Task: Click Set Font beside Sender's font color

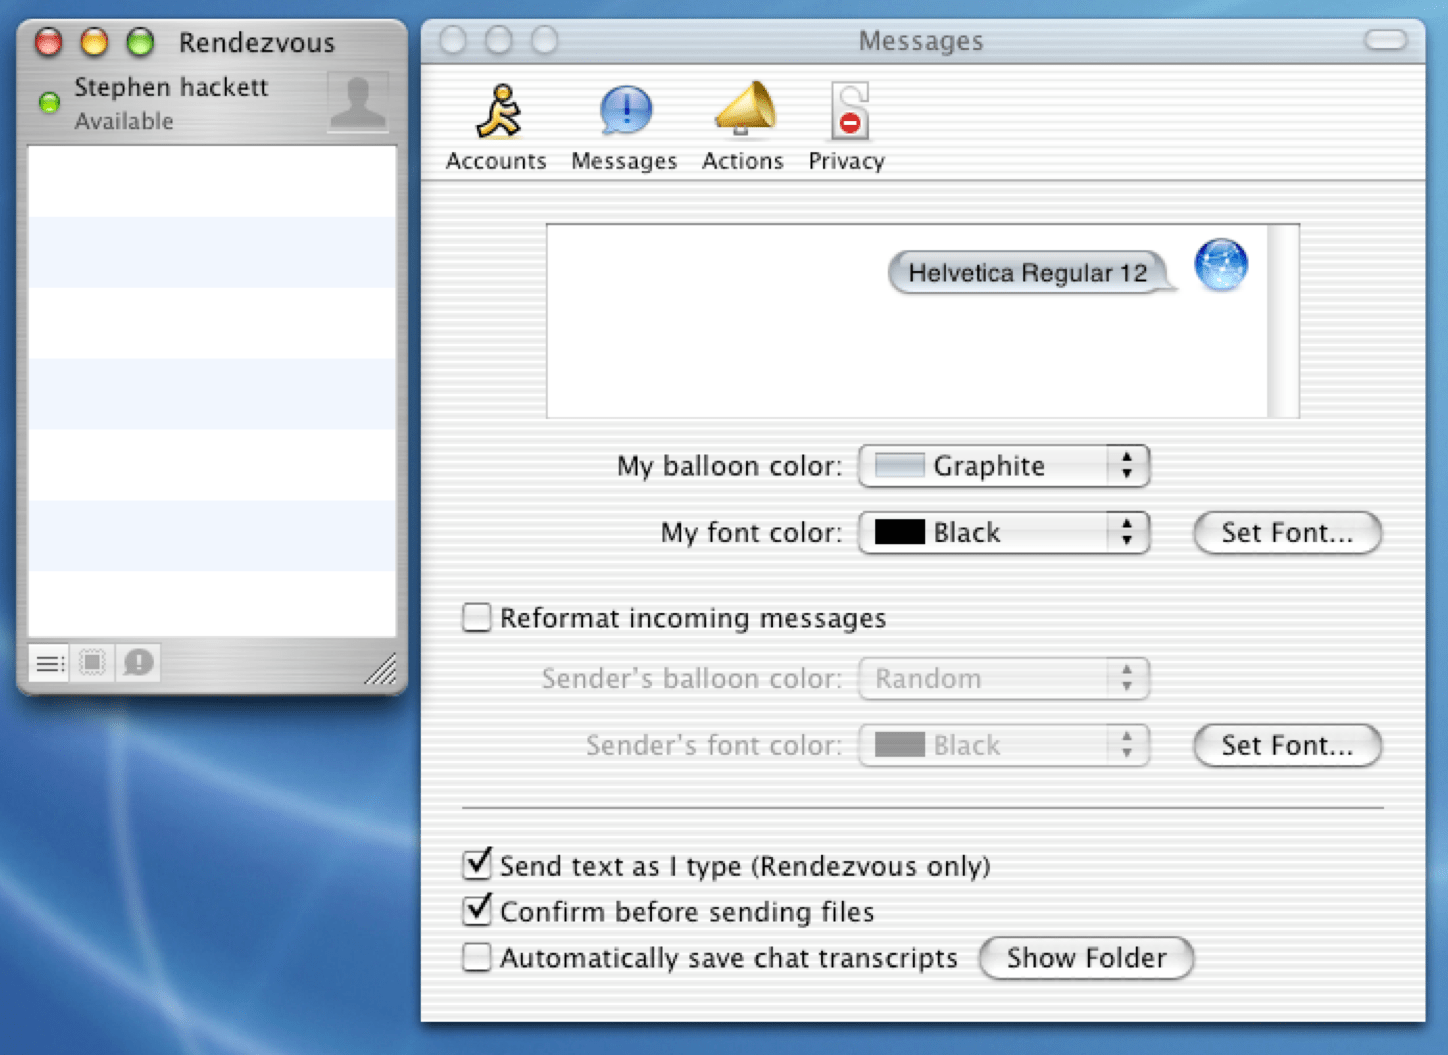Action: 1287,746
